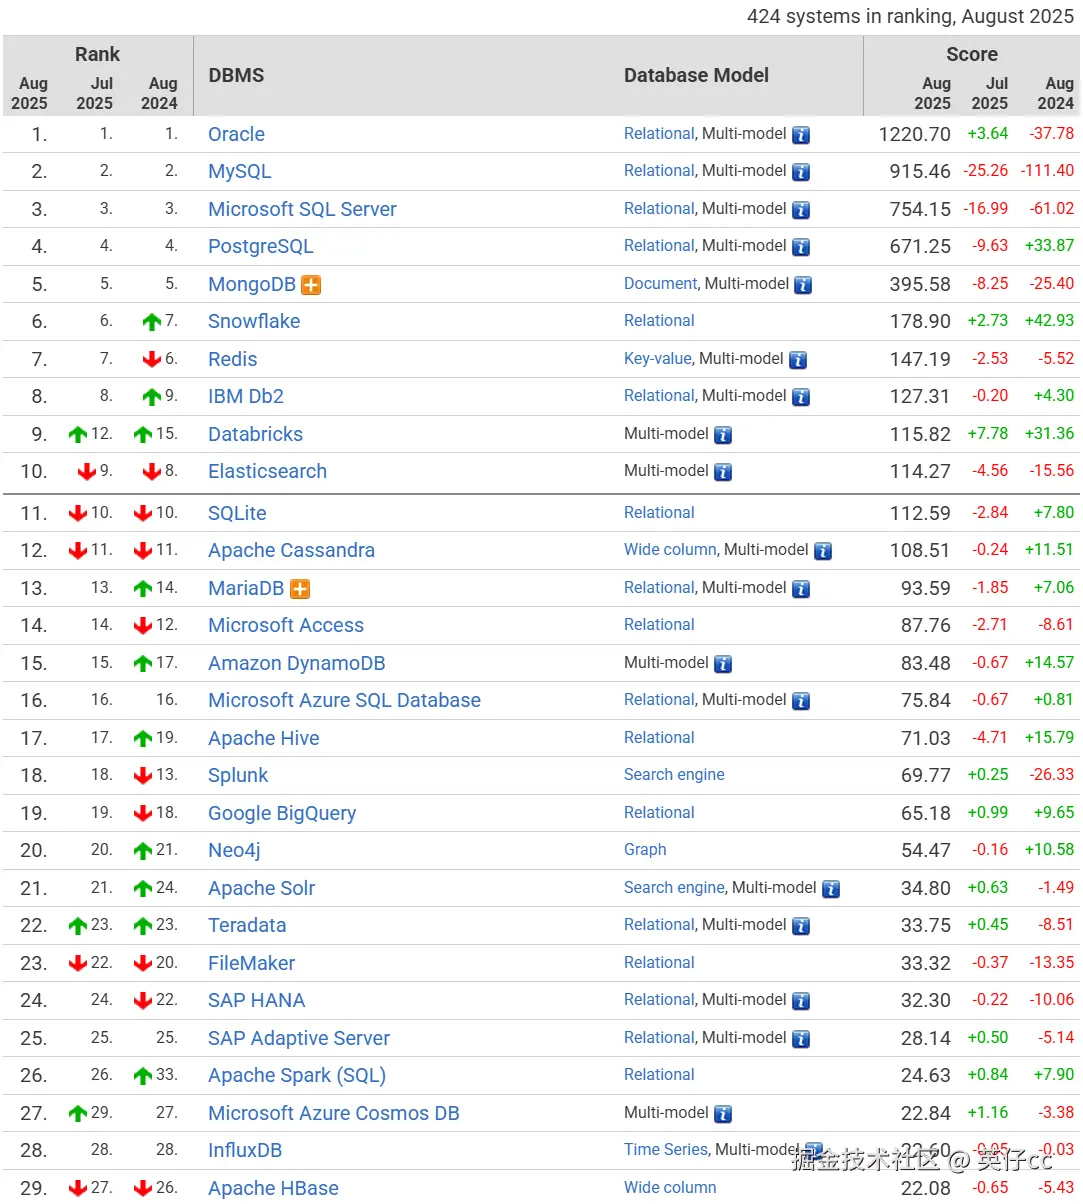The height and width of the screenshot is (1204, 1083).
Task: Click the Wide column link for Apache Cassandra
Action: pyautogui.click(x=670, y=550)
